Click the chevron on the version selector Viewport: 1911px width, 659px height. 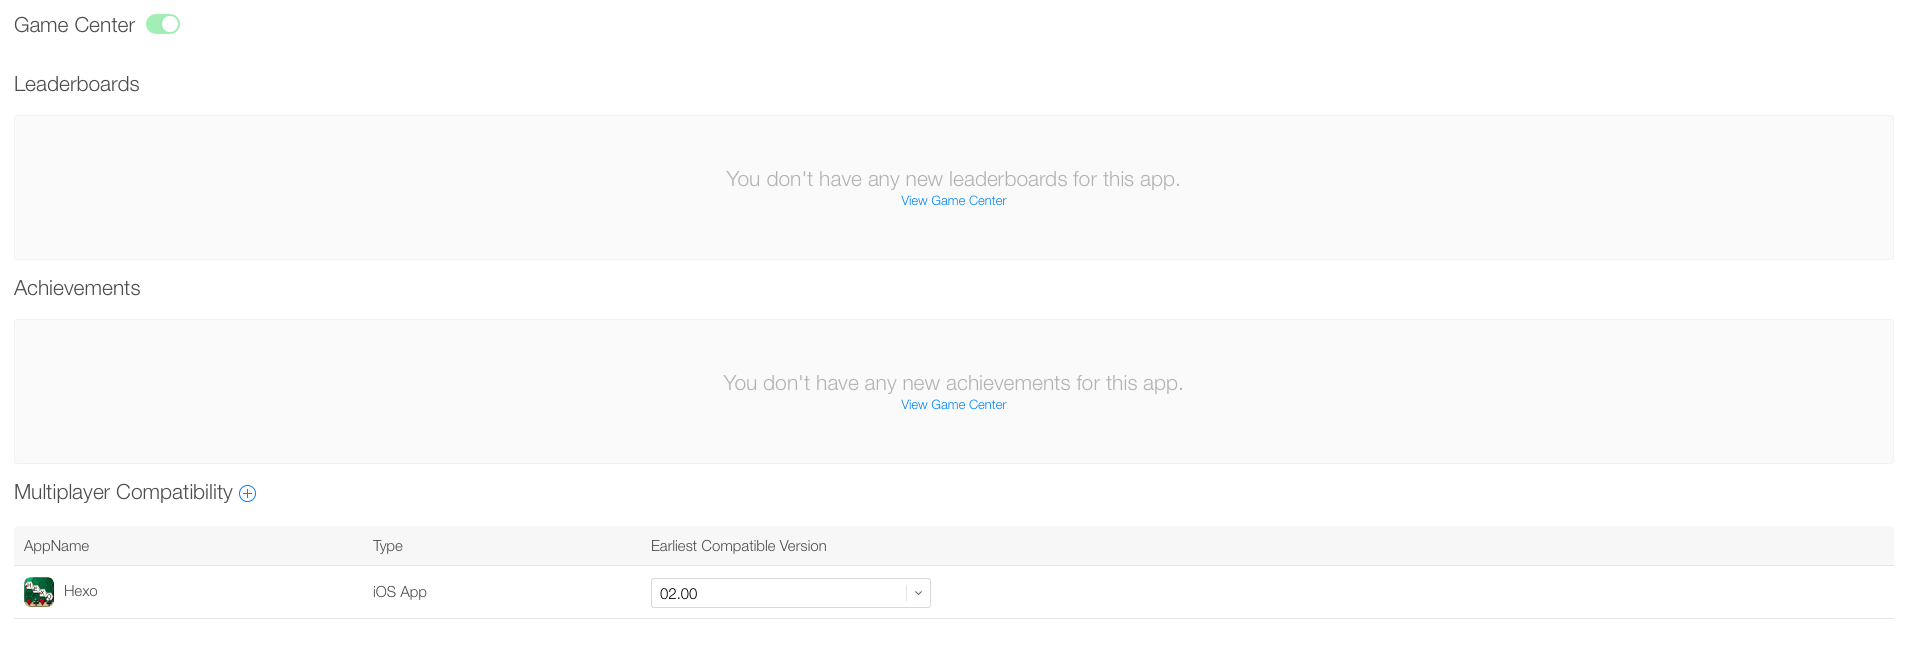point(916,592)
